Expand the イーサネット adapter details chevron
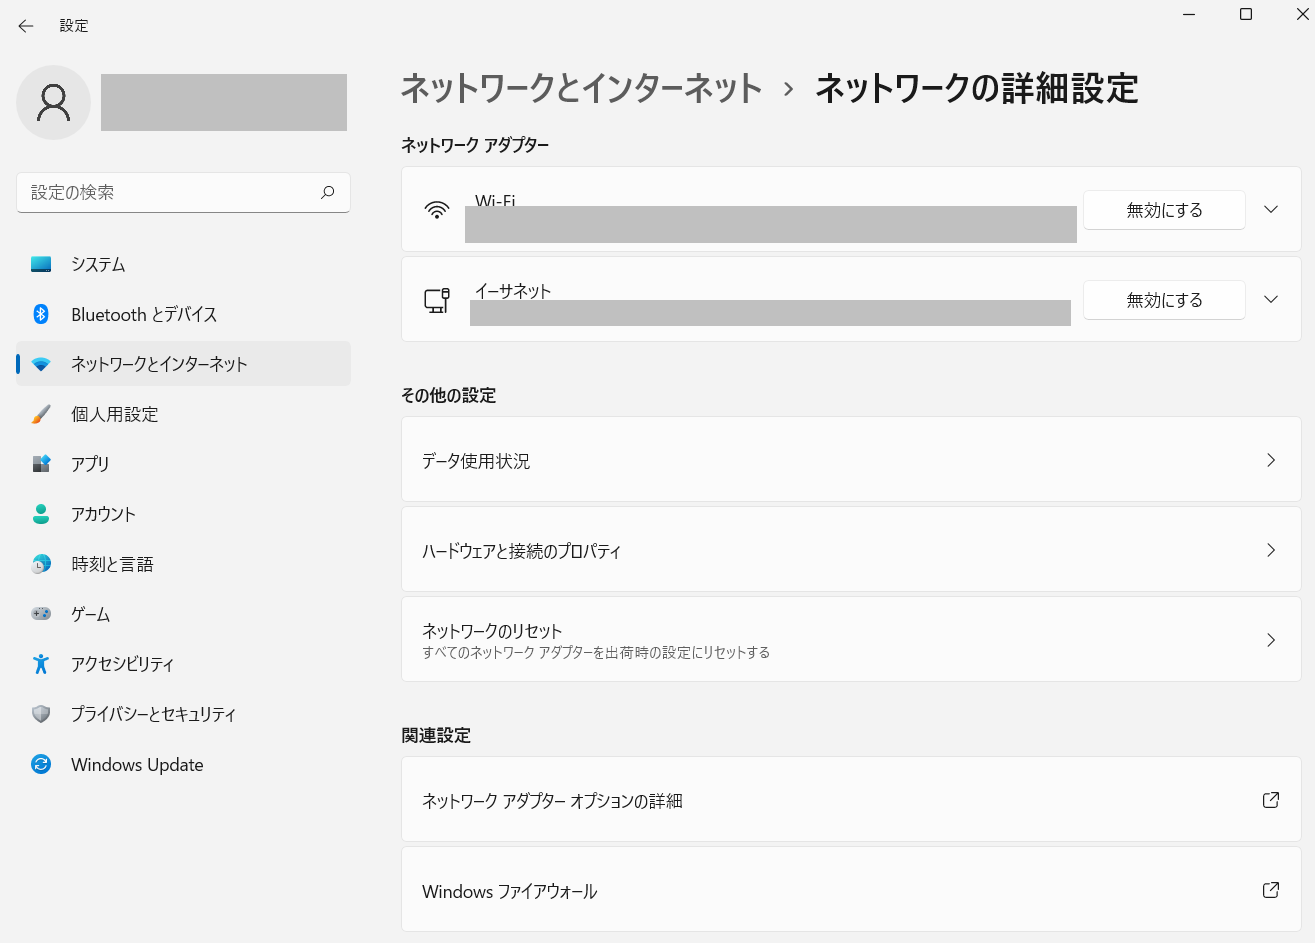This screenshot has width=1315, height=943. point(1270,299)
